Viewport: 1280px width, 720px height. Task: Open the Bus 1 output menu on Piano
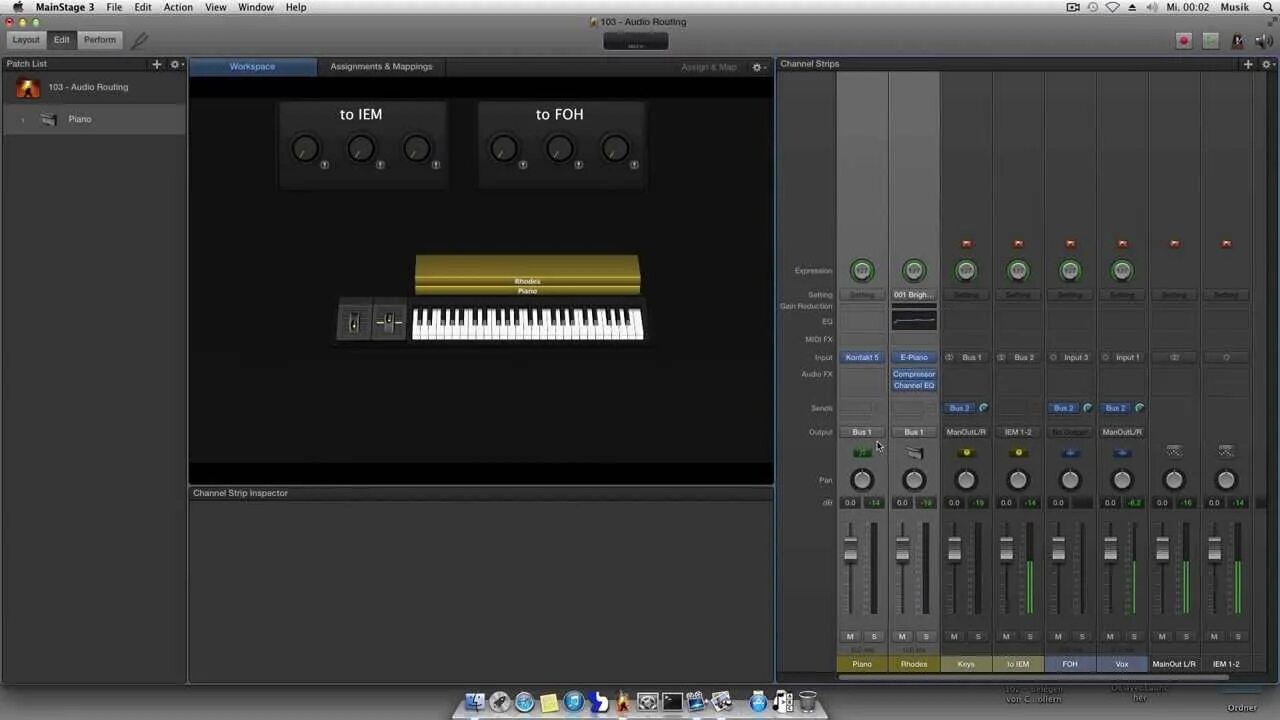(x=862, y=432)
